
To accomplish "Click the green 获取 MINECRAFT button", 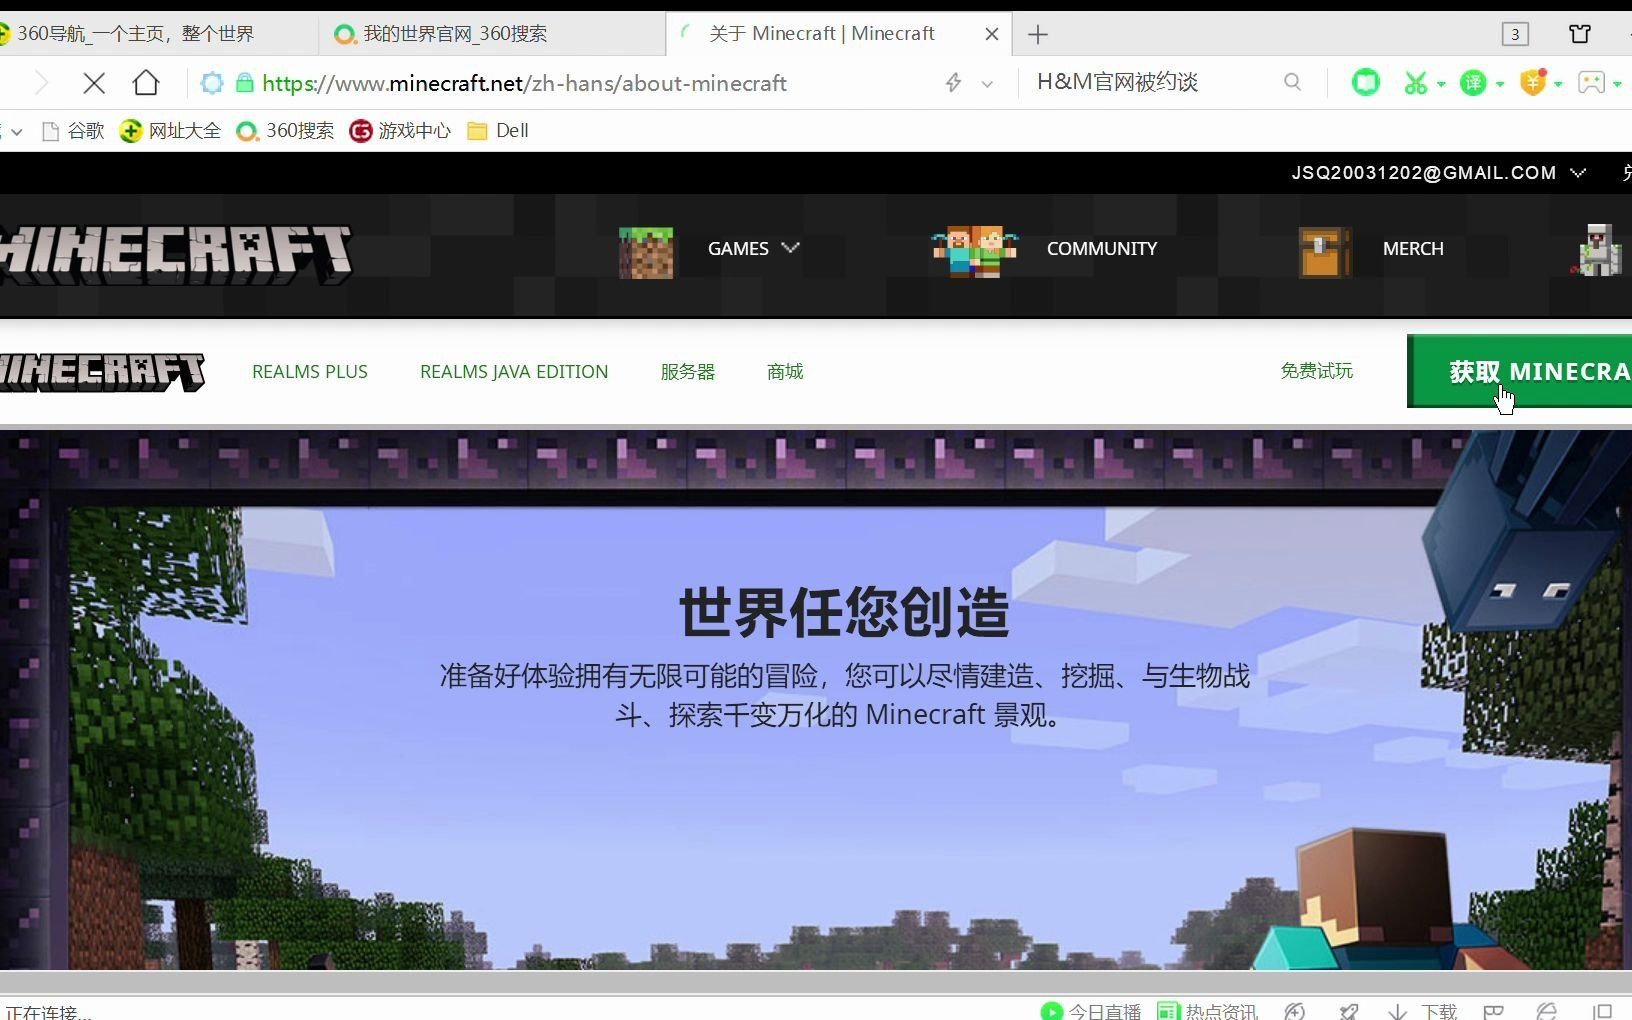I will point(1519,371).
